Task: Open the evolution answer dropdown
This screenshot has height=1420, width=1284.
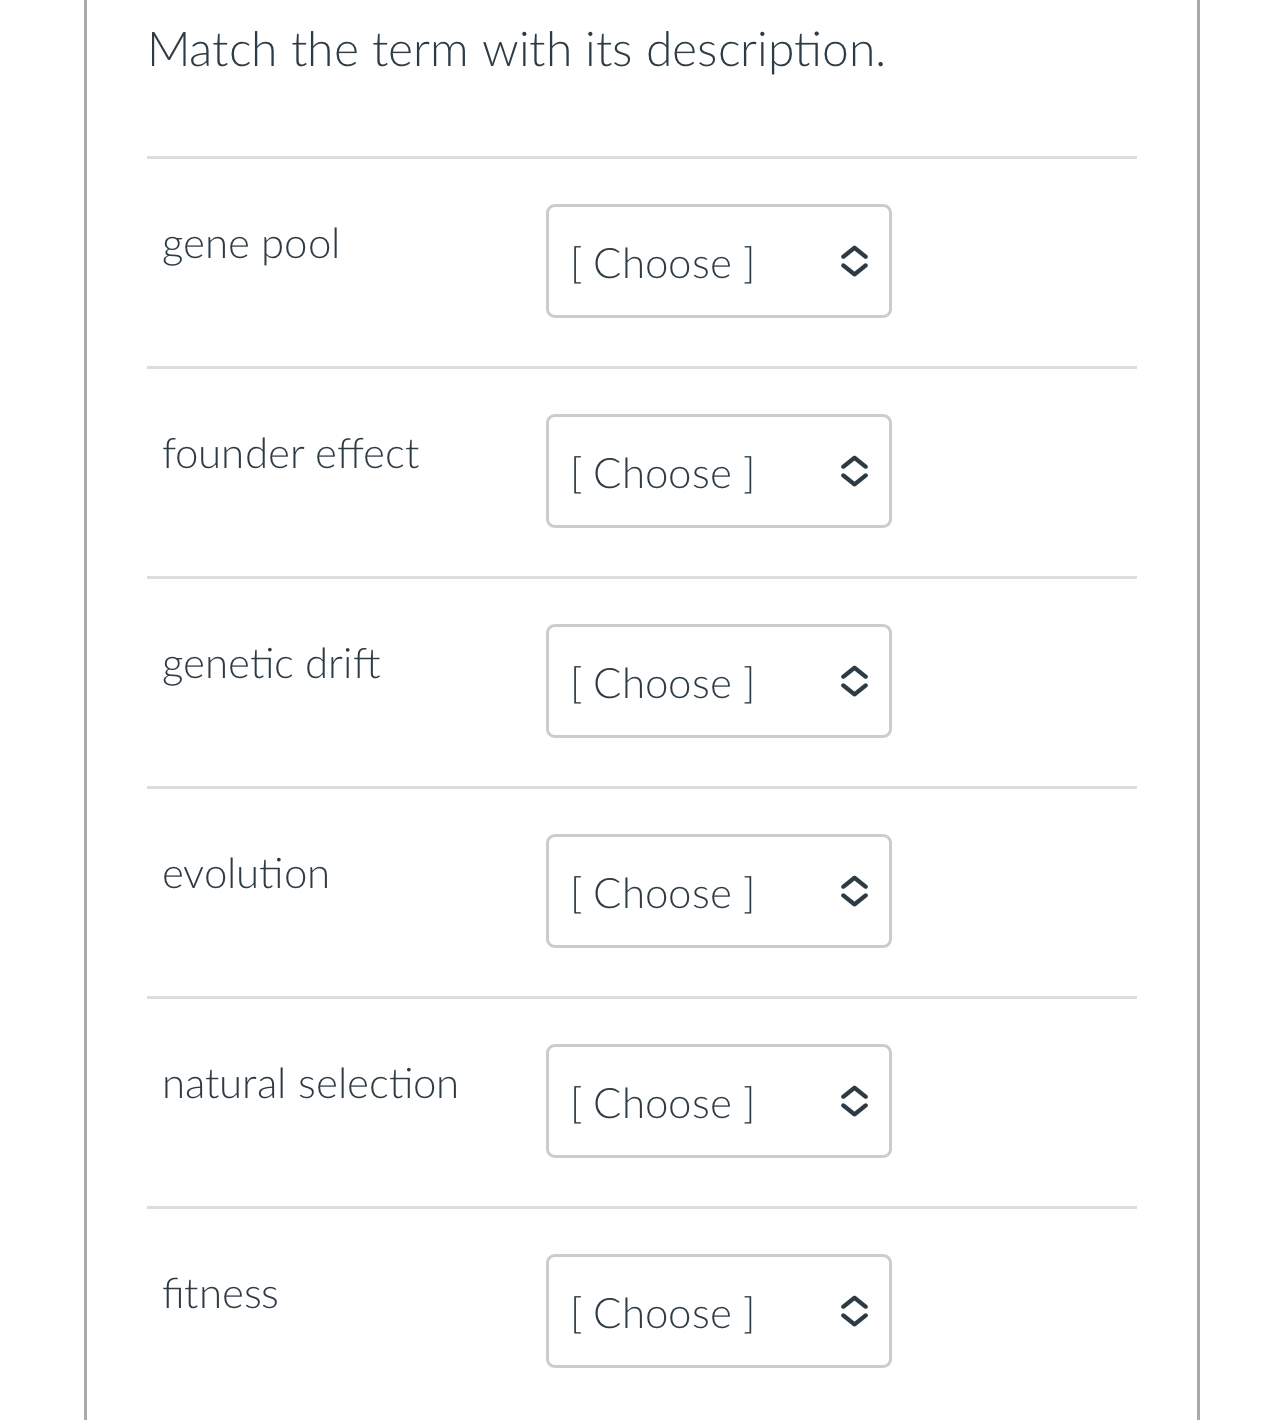Action: [x=718, y=892]
